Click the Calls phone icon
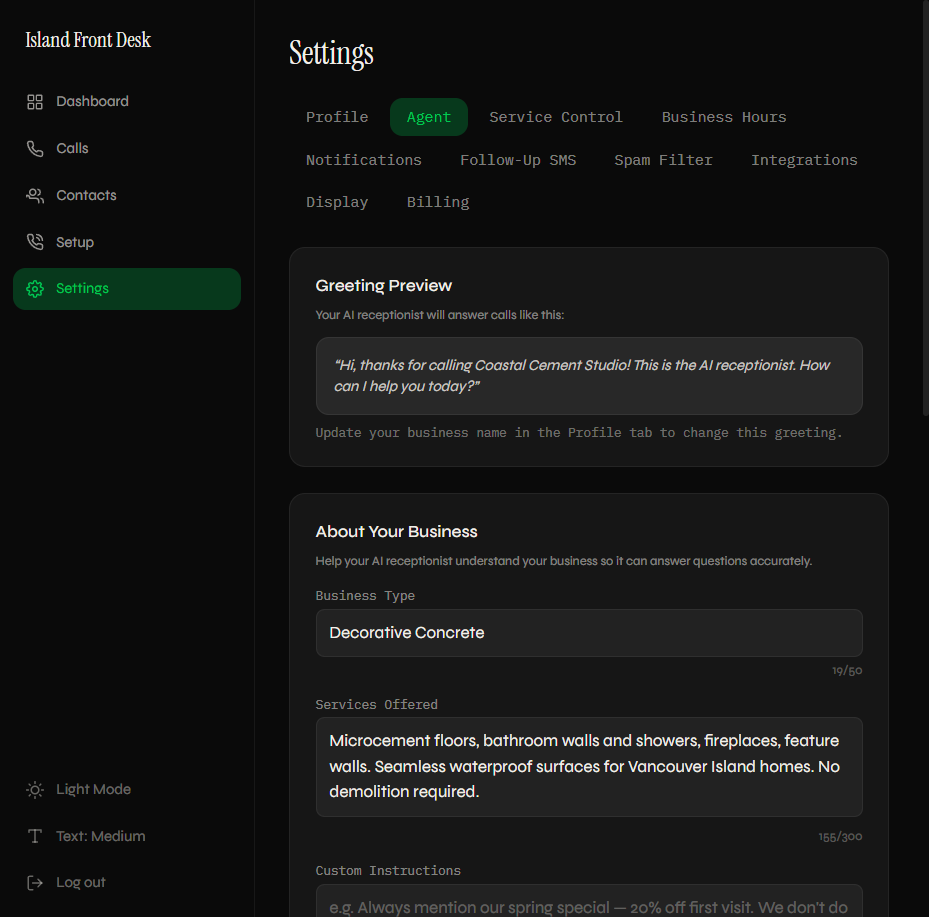 pyautogui.click(x=34, y=148)
